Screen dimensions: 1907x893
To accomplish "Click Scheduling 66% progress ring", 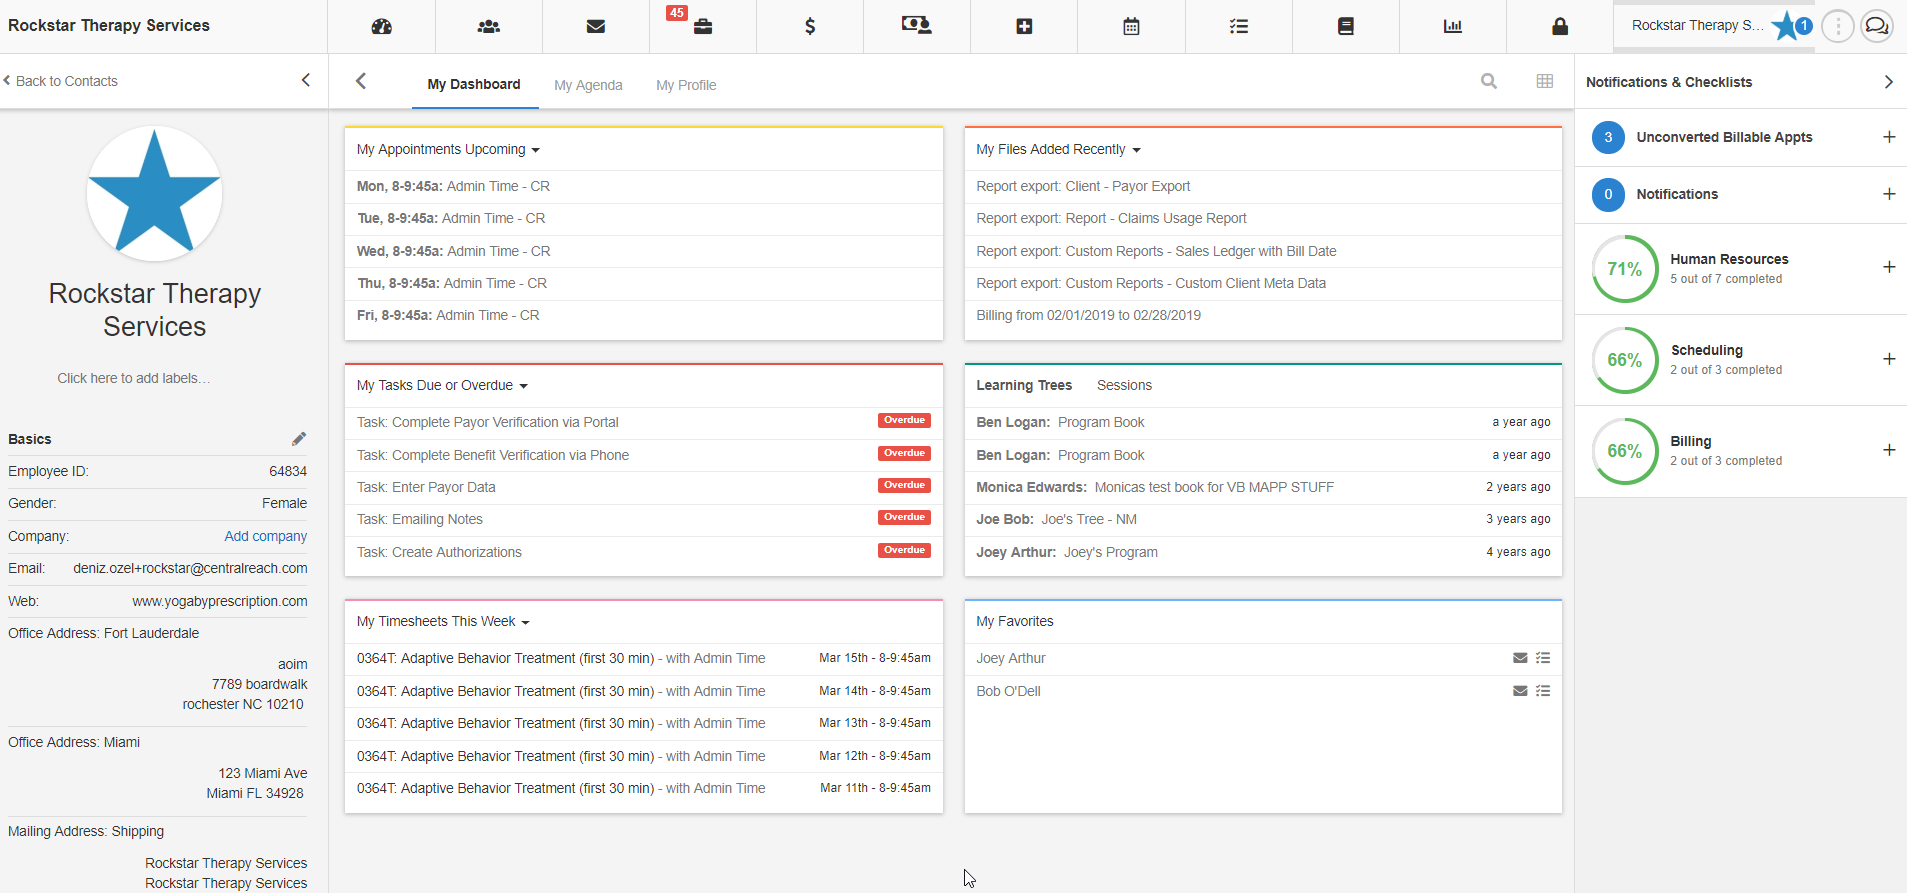I will [x=1625, y=360].
